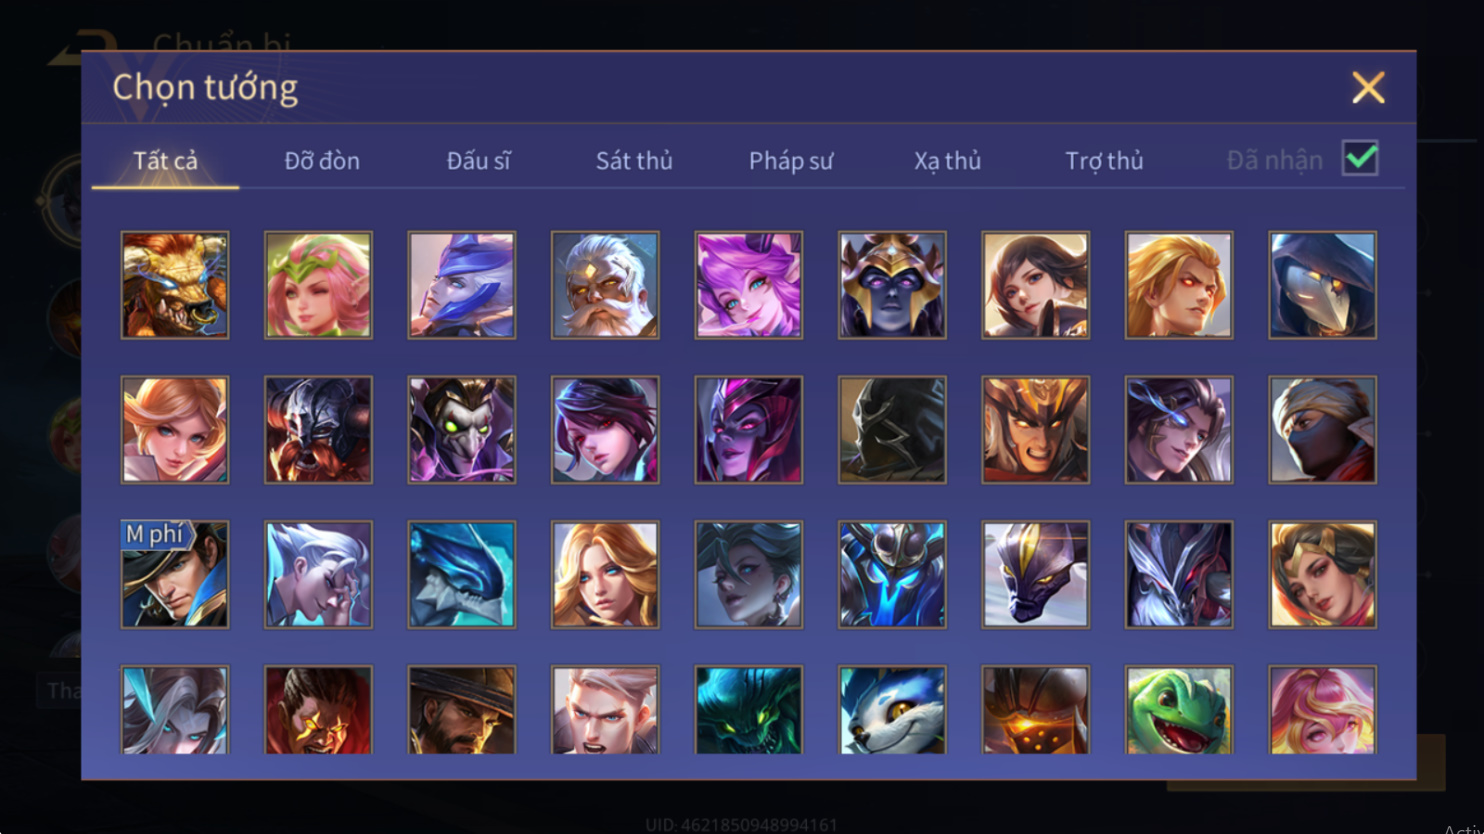The width and height of the screenshot is (1484, 834).
Task: Switch to the Đấu sĩ tab
Action: point(479,160)
